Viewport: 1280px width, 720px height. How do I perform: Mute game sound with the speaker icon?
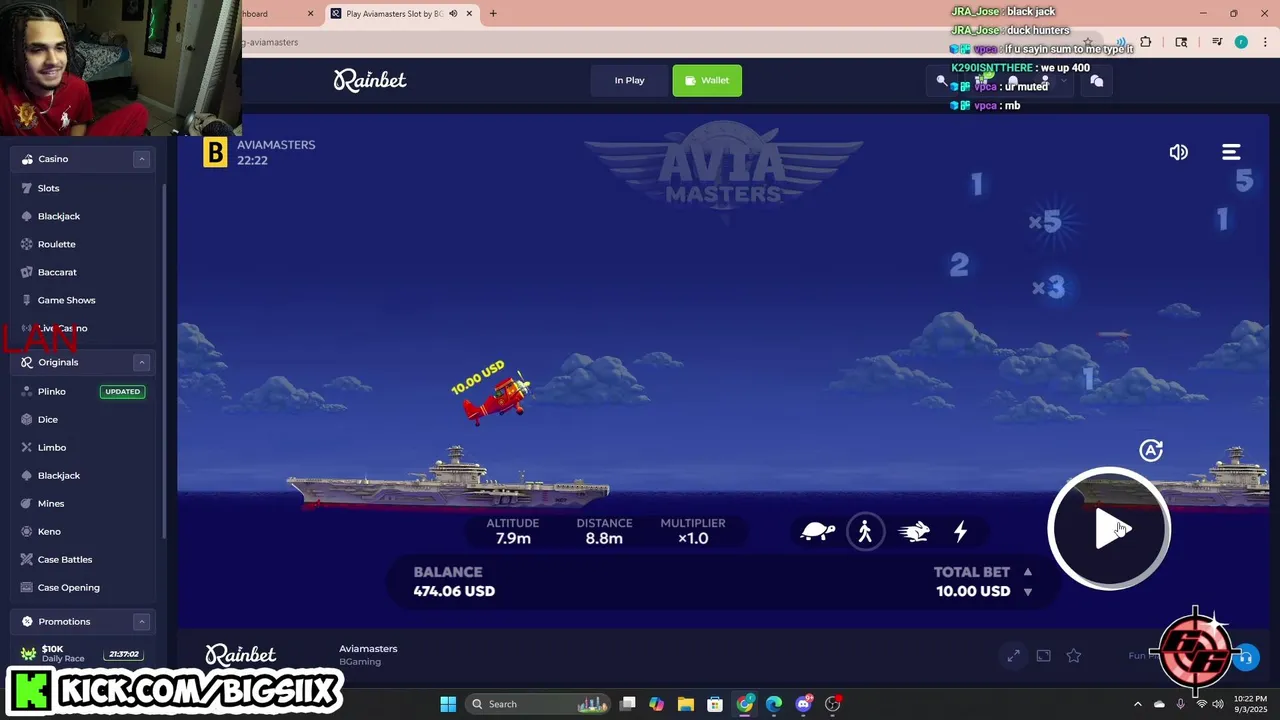[x=1179, y=152]
